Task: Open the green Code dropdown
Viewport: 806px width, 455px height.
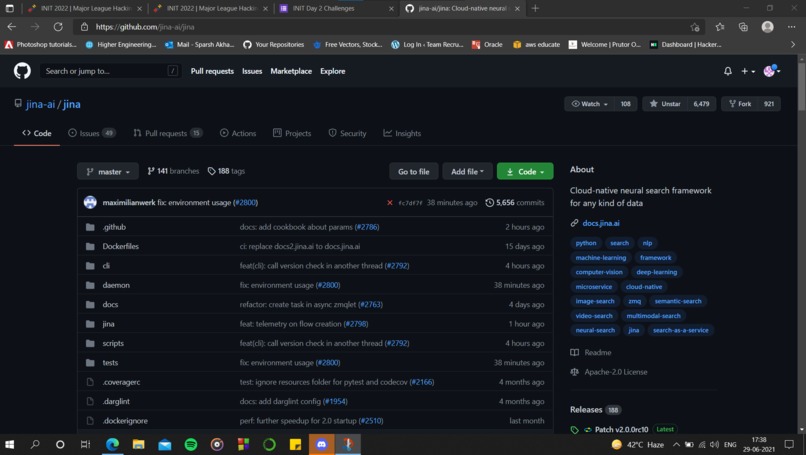Action: [525, 171]
